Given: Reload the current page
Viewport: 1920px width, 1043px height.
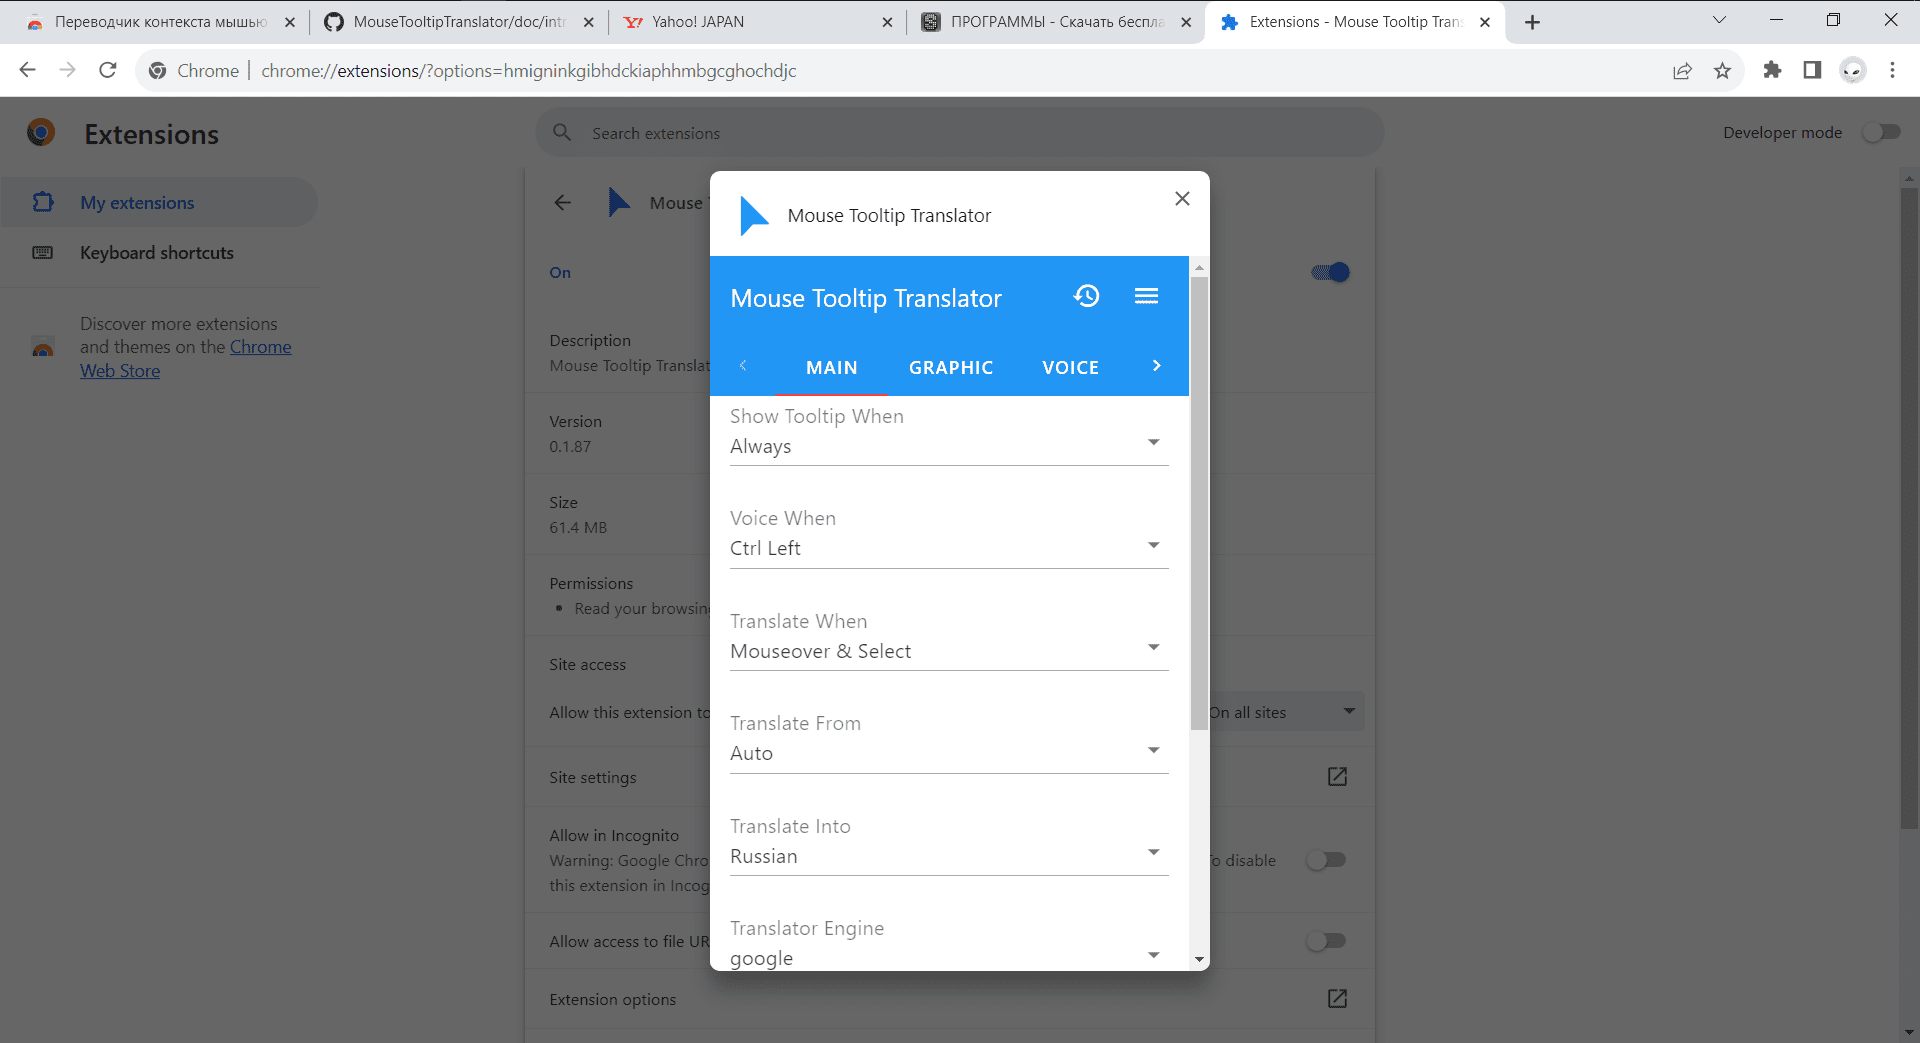Looking at the screenshot, I should 108,70.
